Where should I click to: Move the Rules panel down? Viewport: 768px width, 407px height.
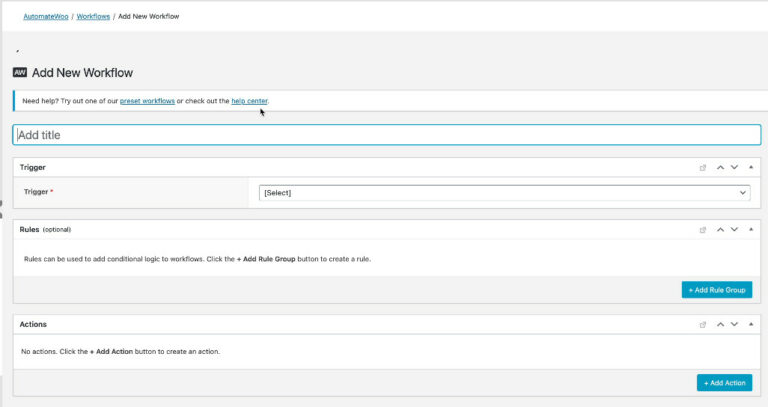[x=734, y=229]
